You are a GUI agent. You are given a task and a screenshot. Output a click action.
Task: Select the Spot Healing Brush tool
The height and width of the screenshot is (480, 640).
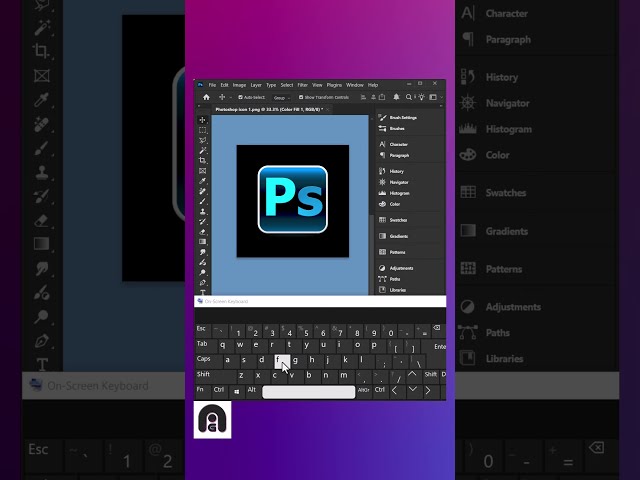click(202, 191)
